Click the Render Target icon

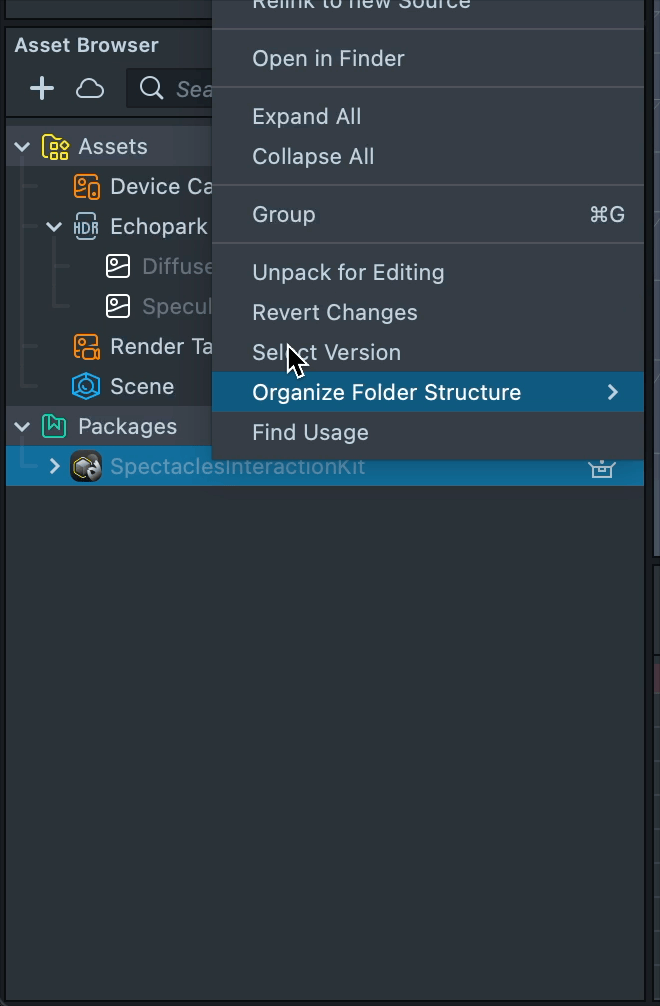(x=87, y=347)
